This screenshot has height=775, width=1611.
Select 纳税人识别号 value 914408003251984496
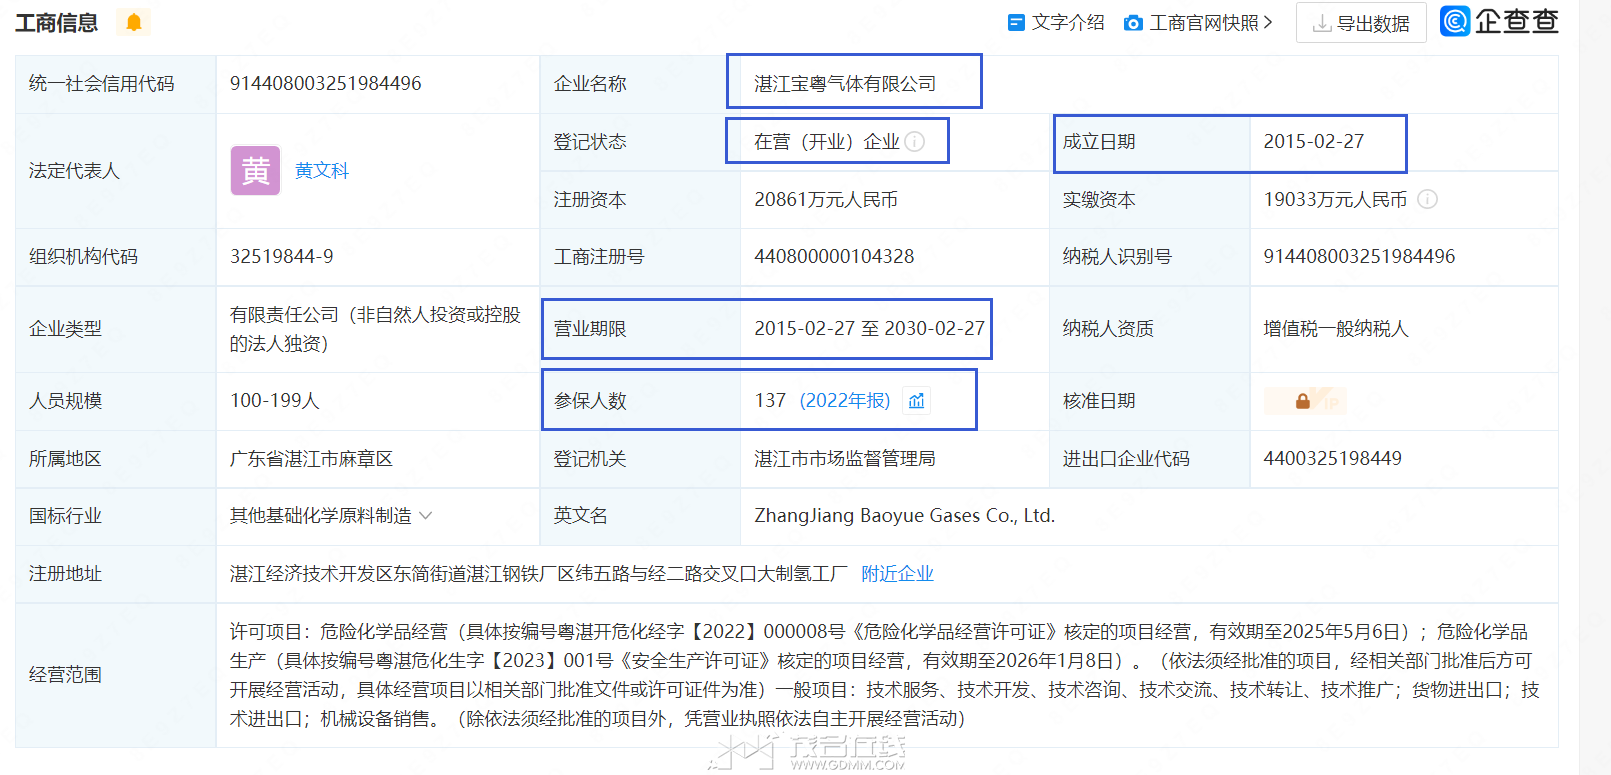click(x=1359, y=257)
